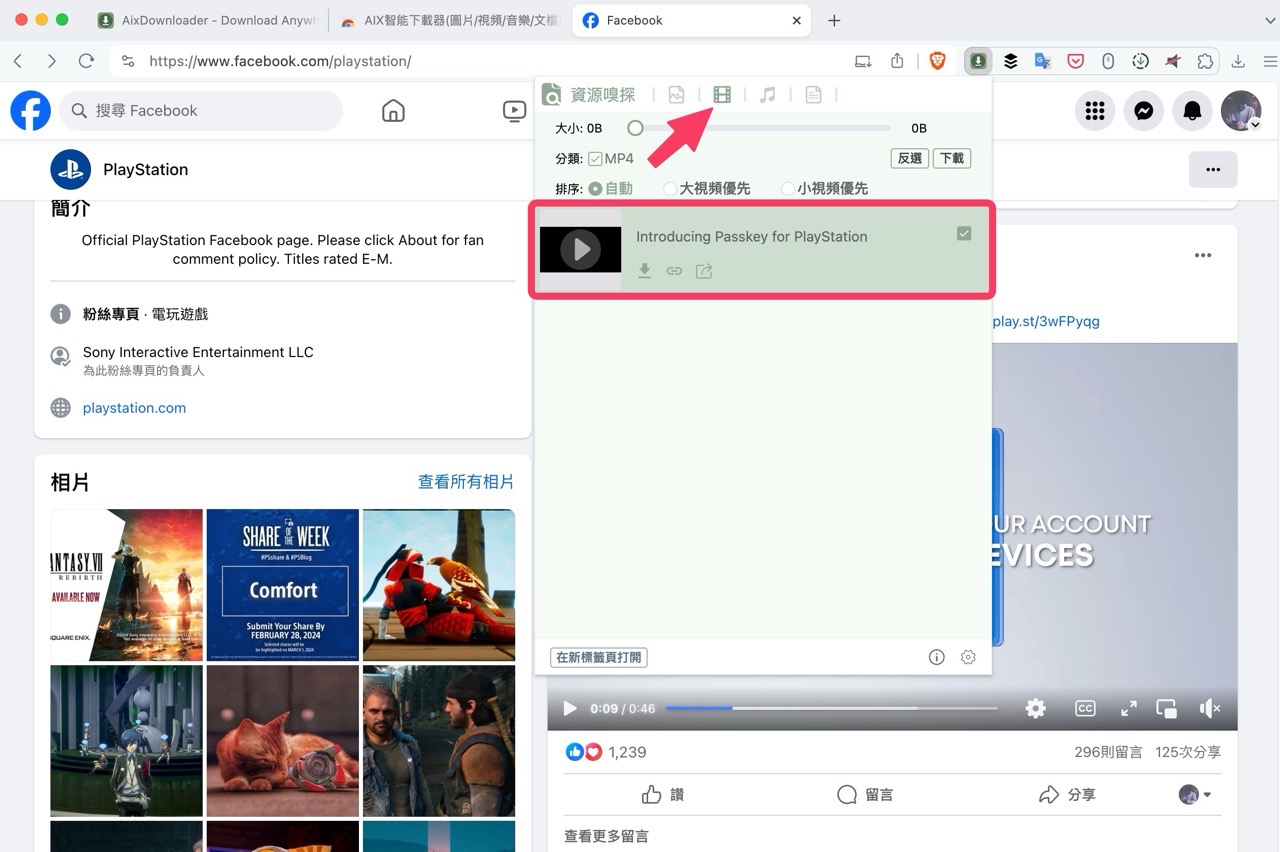This screenshot has height=852, width=1280.
Task: Open the circular dashed download extension
Action: tap(1140, 61)
